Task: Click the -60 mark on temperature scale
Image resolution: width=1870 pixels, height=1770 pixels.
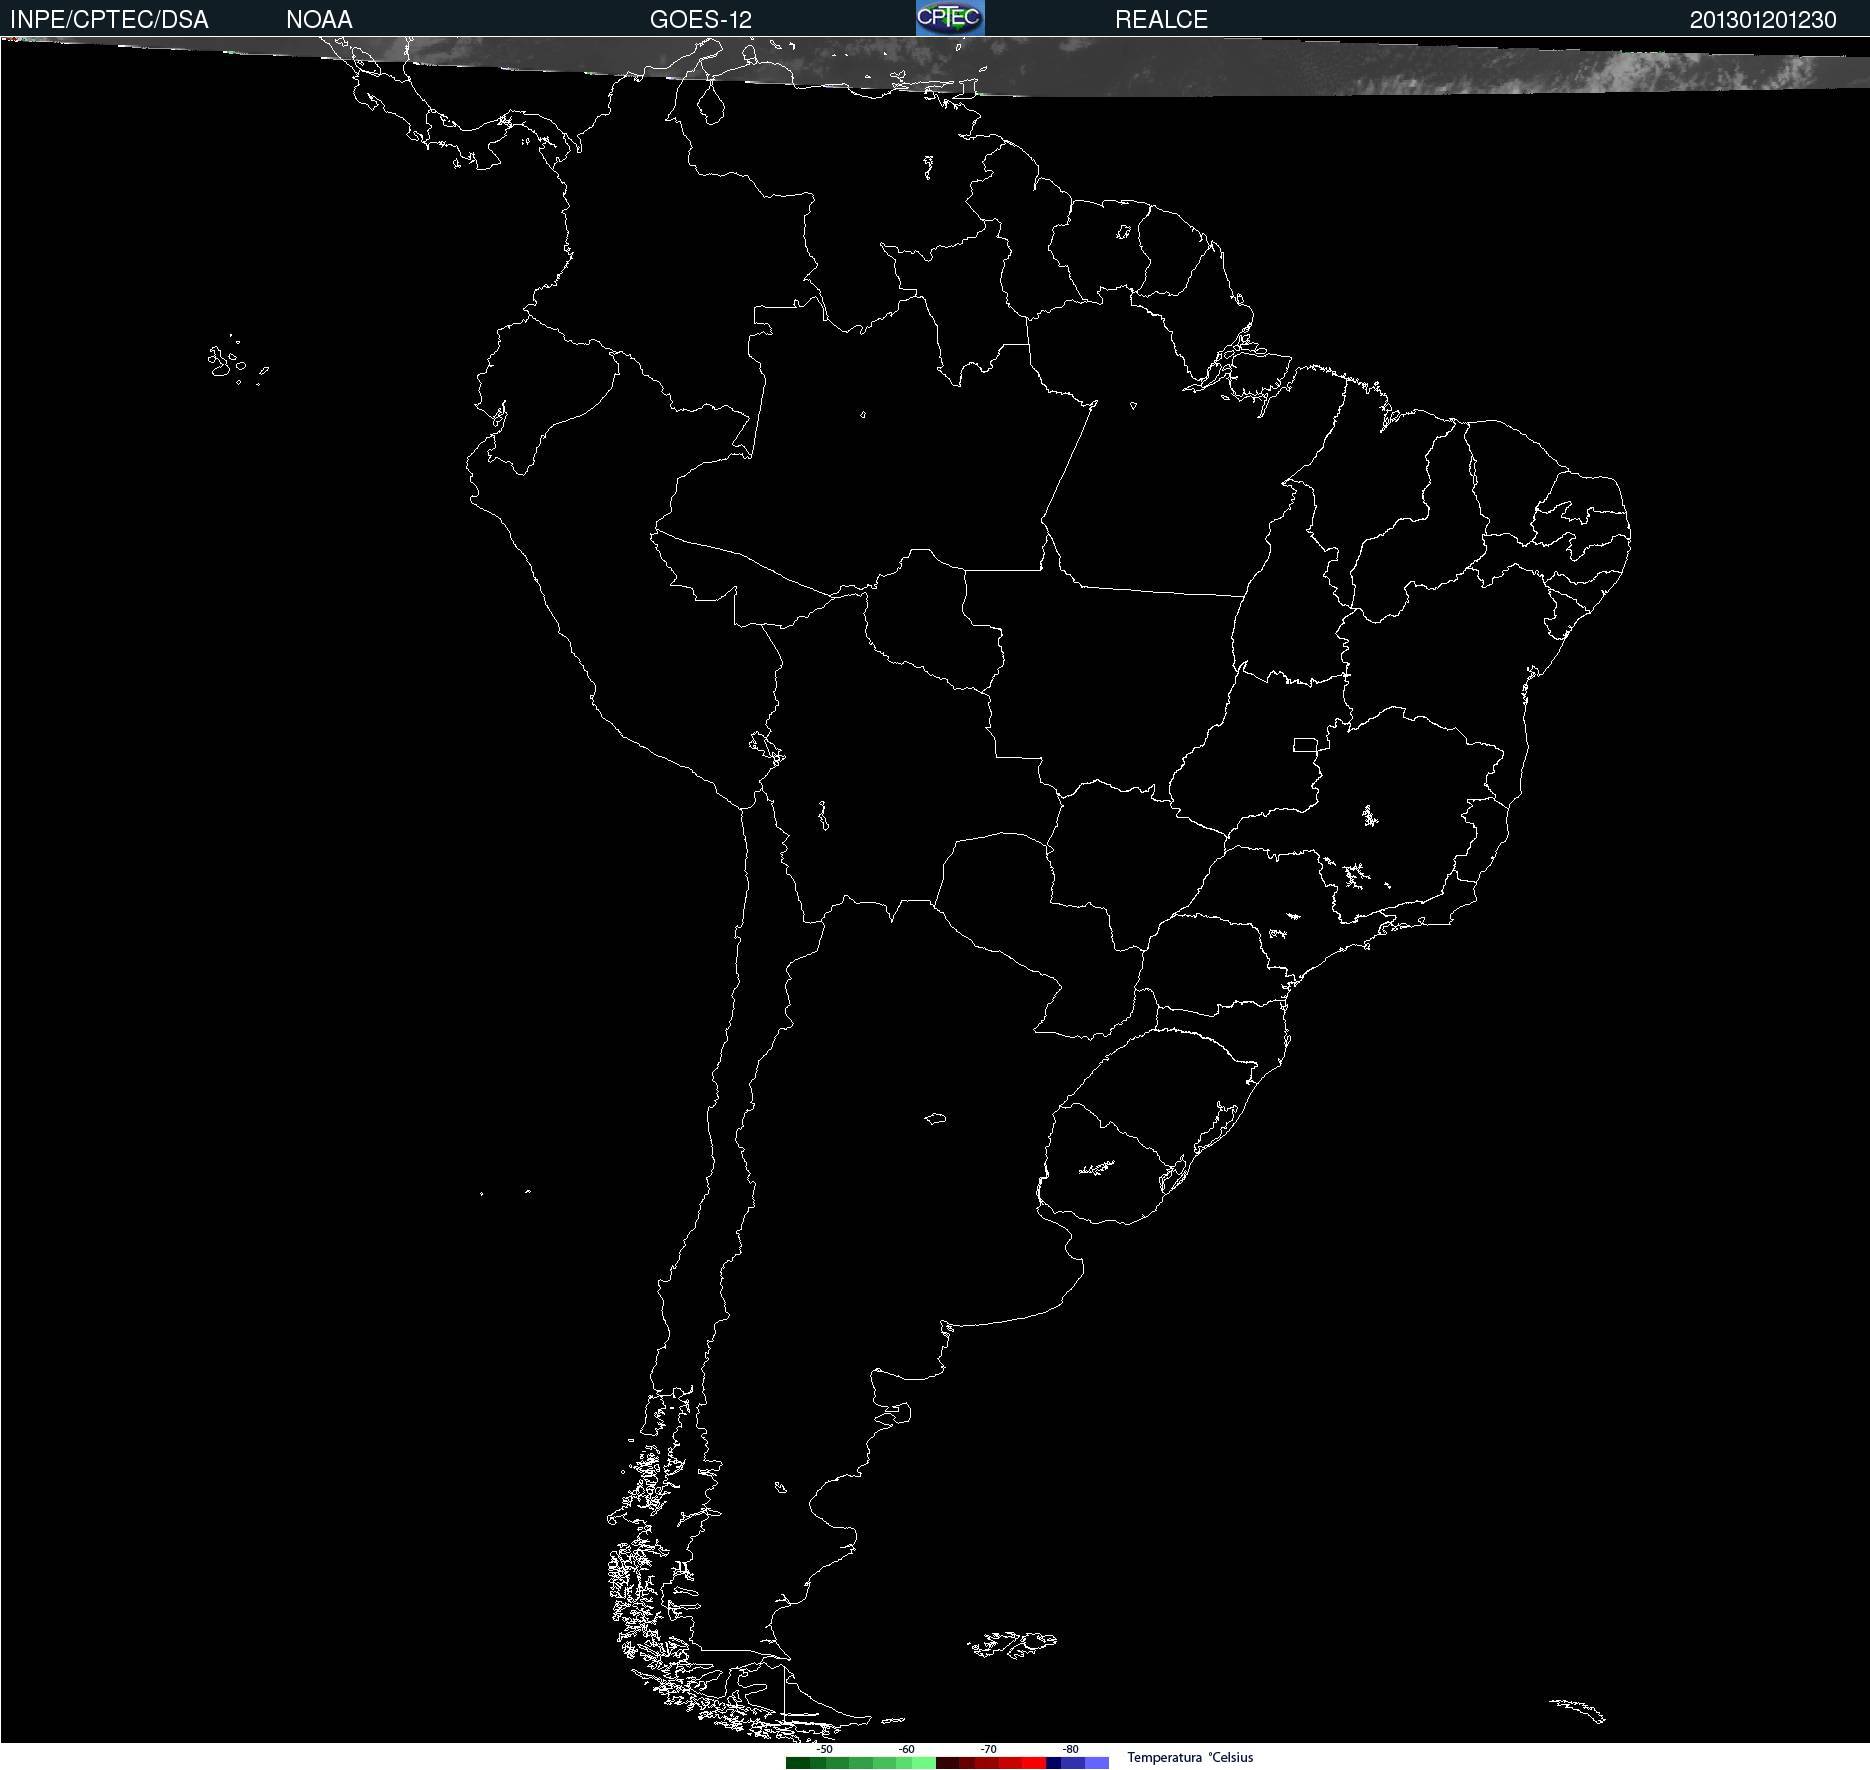Action: tap(906, 1749)
